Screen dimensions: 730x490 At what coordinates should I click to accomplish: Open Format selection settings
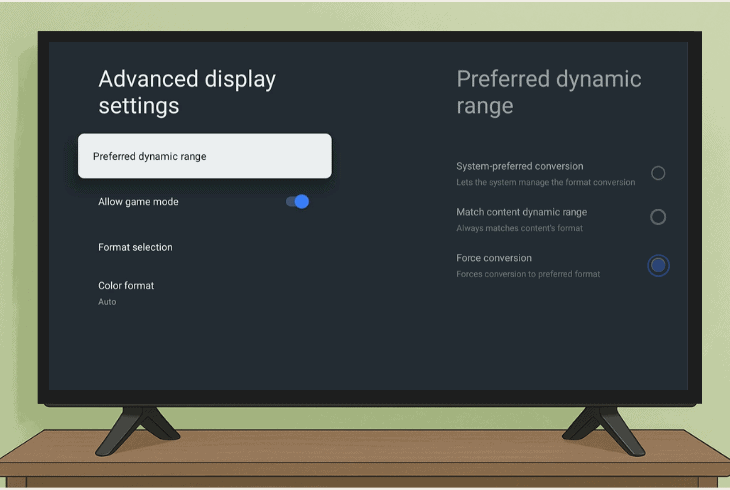coord(135,247)
